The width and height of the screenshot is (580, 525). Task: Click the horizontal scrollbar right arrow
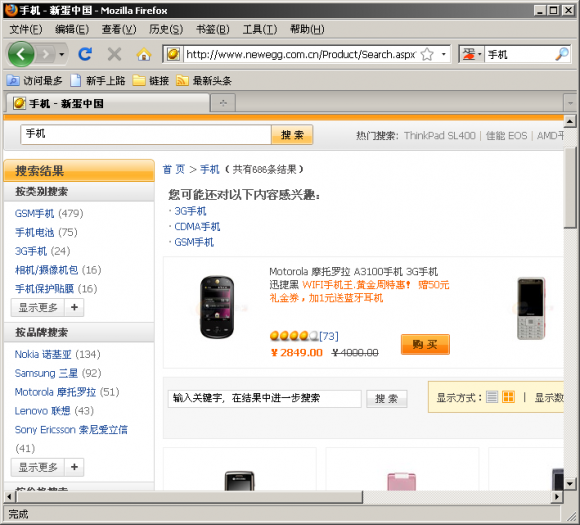click(557, 497)
